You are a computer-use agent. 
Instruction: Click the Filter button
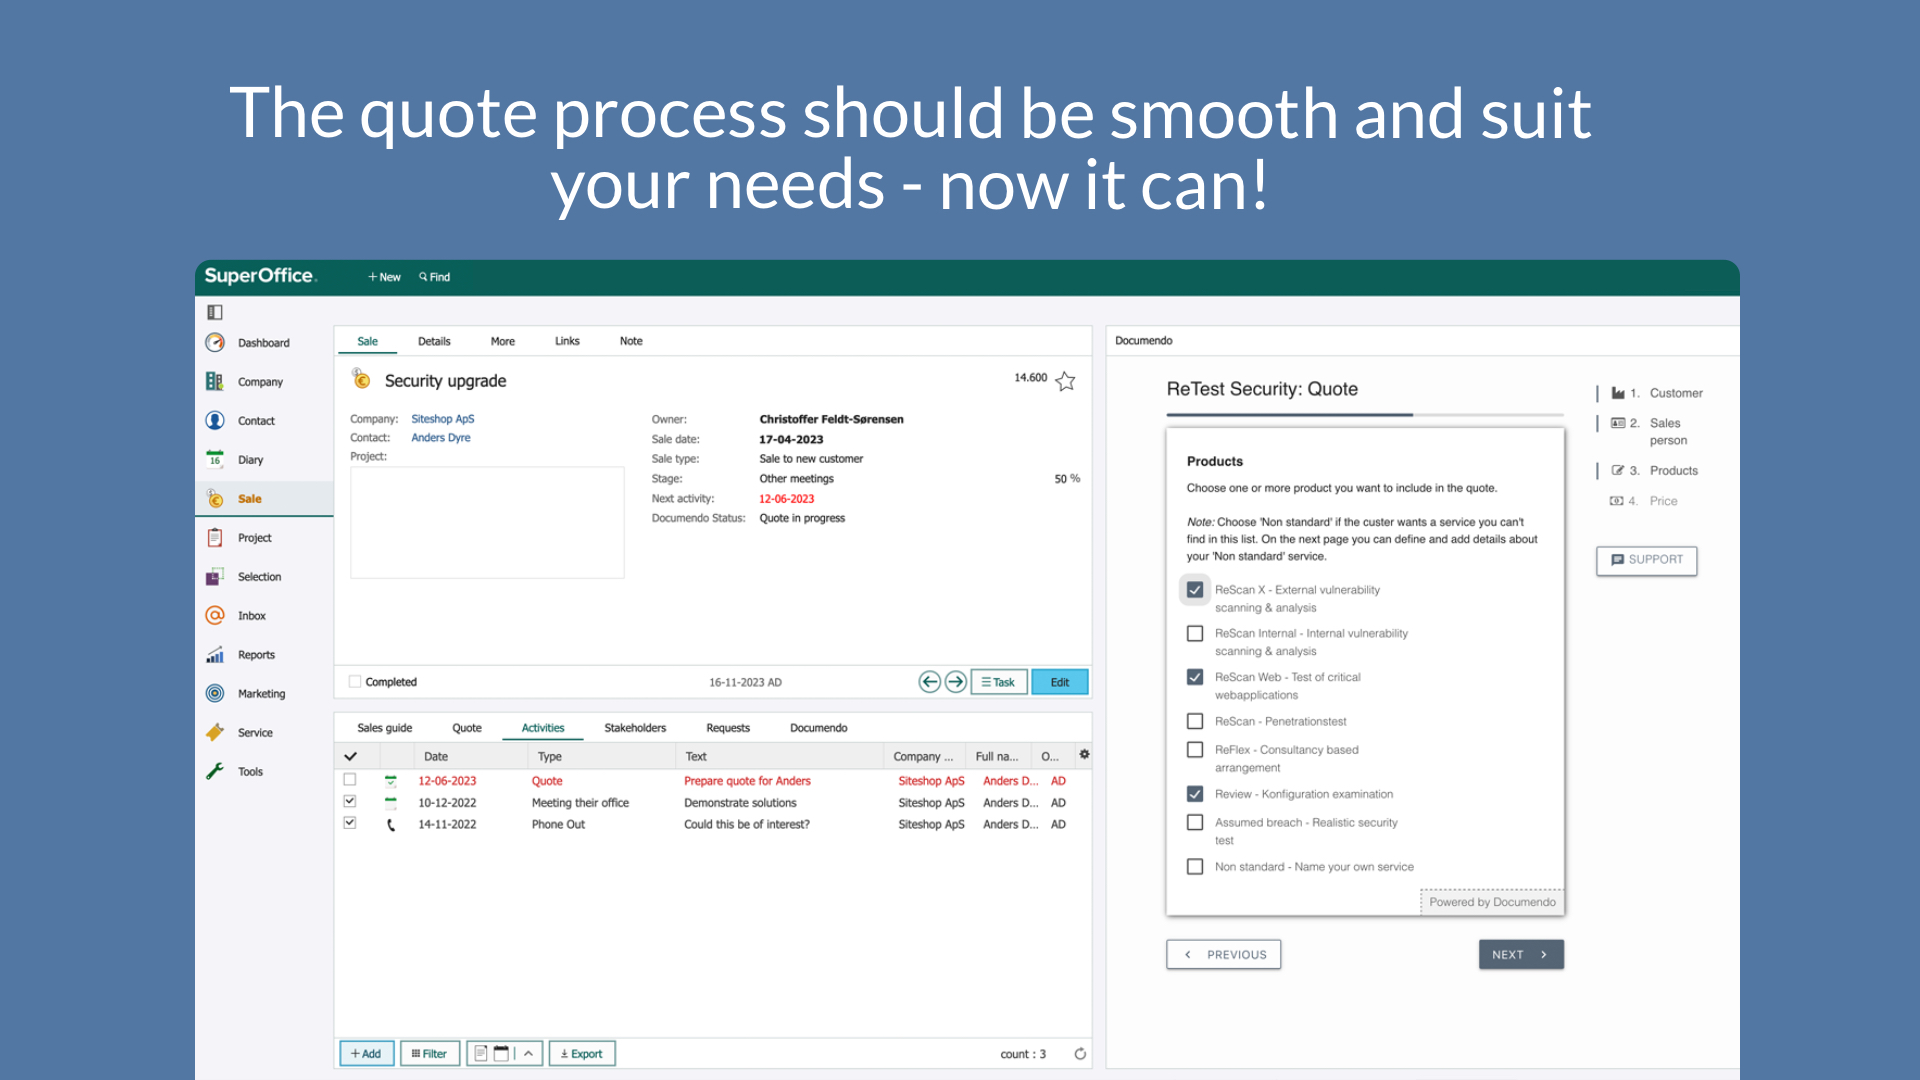tap(430, 1053)
